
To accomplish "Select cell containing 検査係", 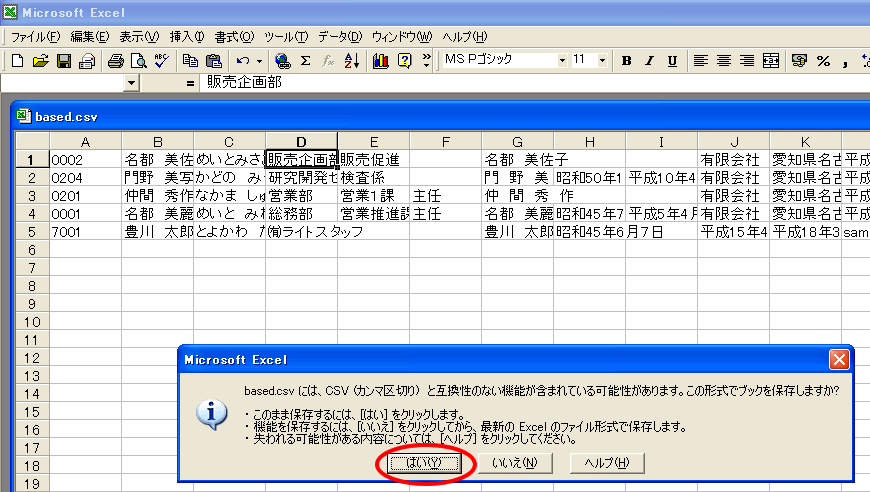I will 373,178.
